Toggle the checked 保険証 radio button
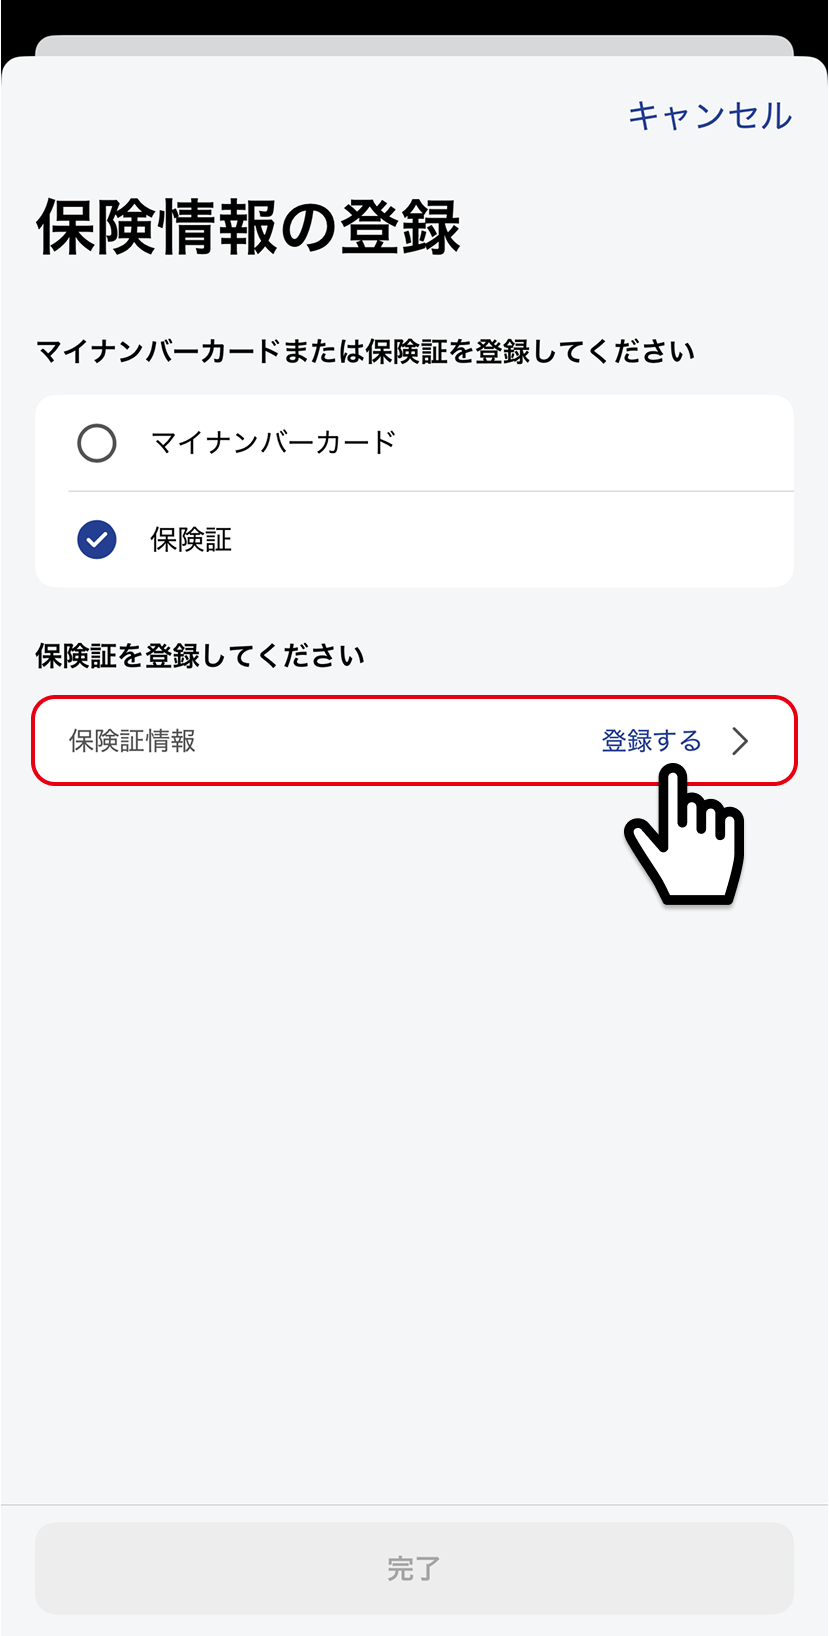 (x=97, y=540)
